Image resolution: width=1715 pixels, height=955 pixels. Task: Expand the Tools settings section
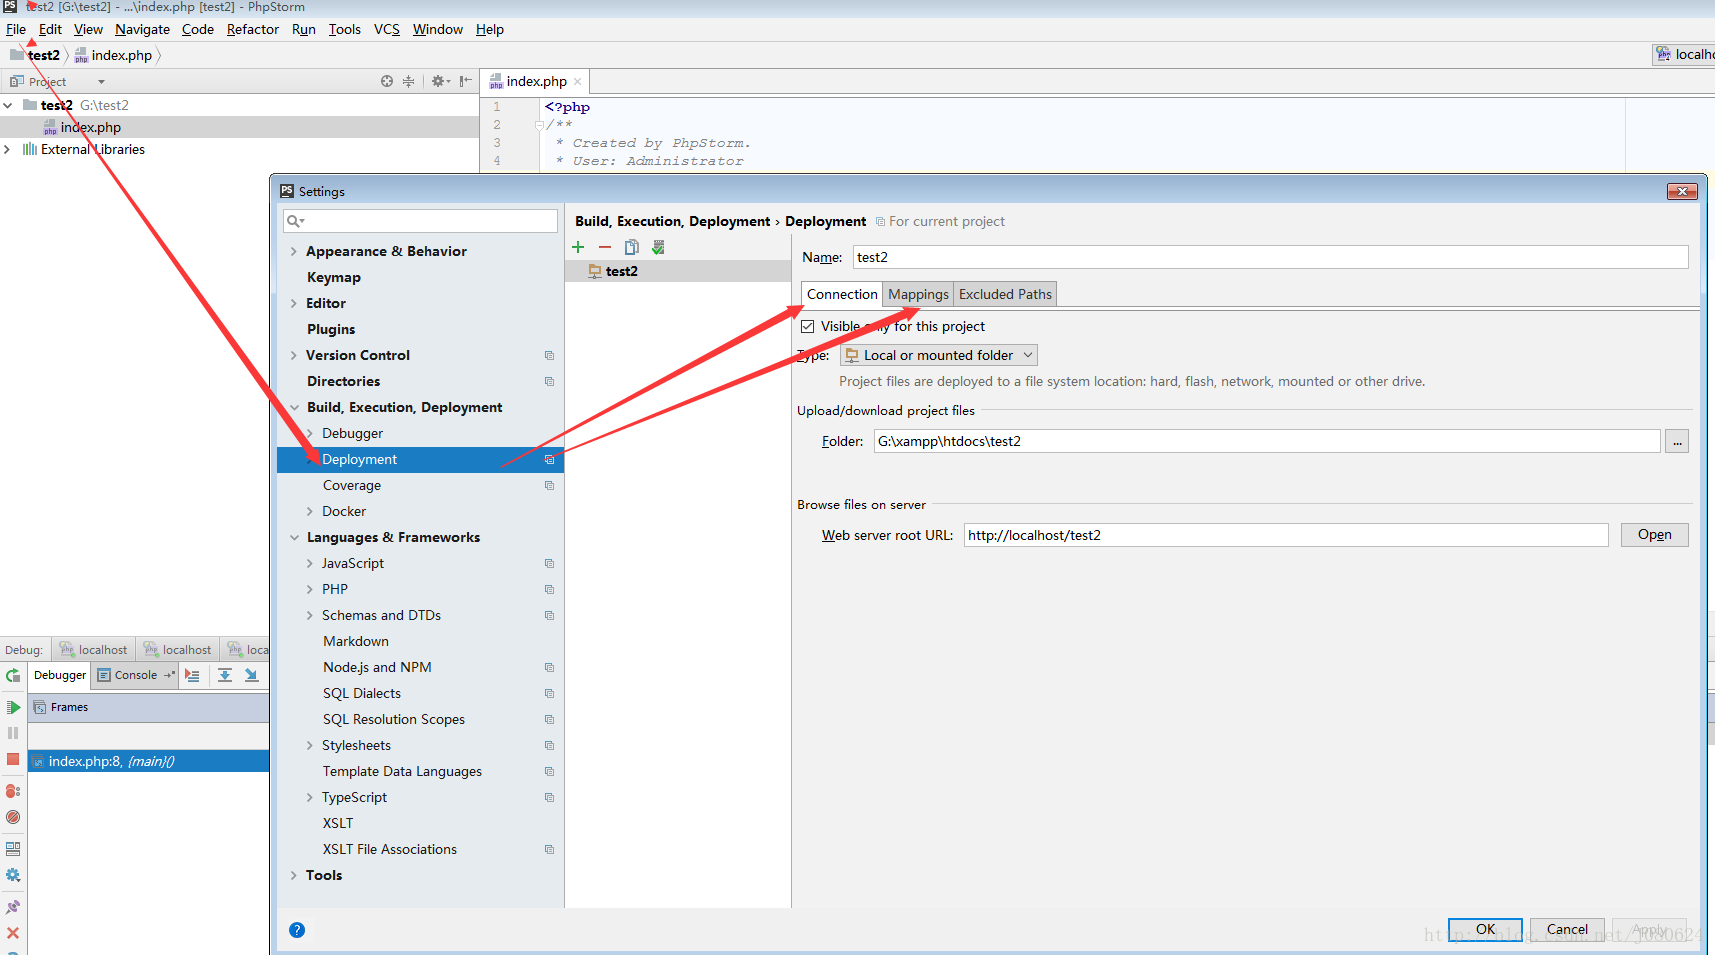[293, 875]
